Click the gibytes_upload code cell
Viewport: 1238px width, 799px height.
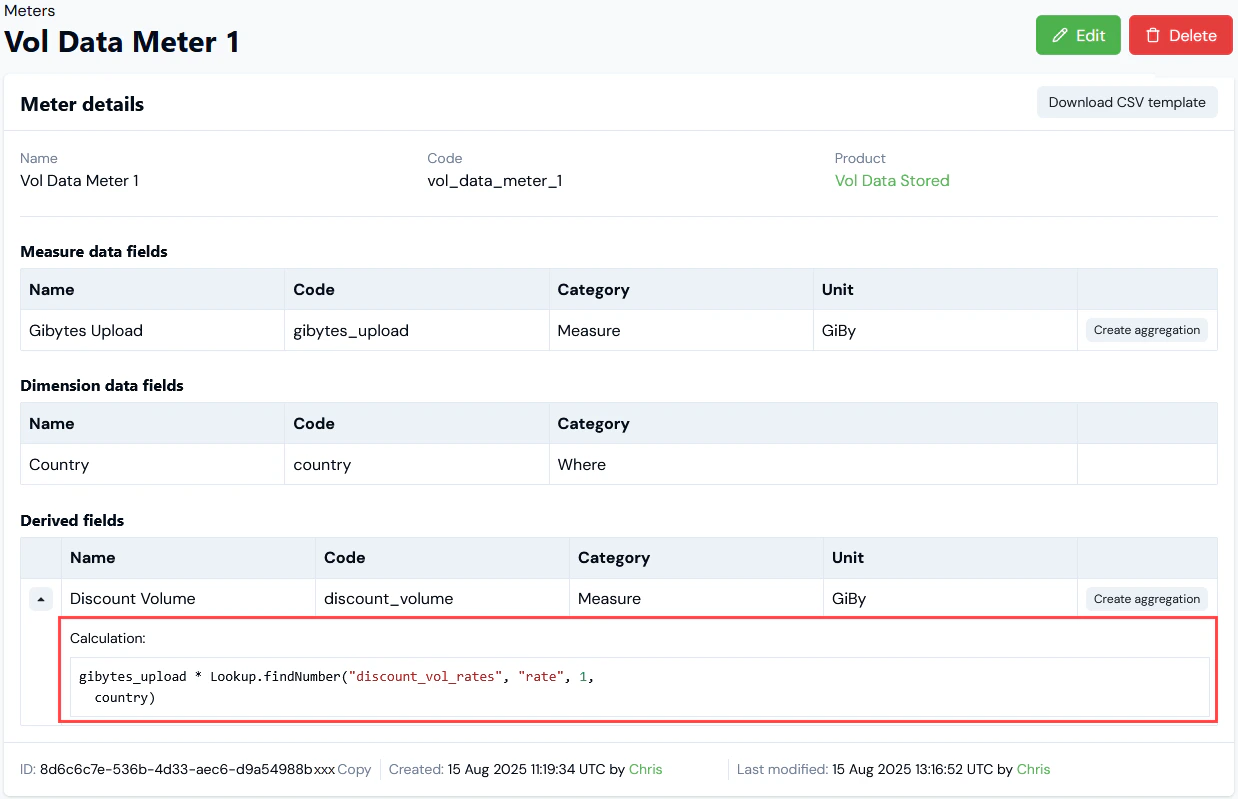tap(417, 330)
